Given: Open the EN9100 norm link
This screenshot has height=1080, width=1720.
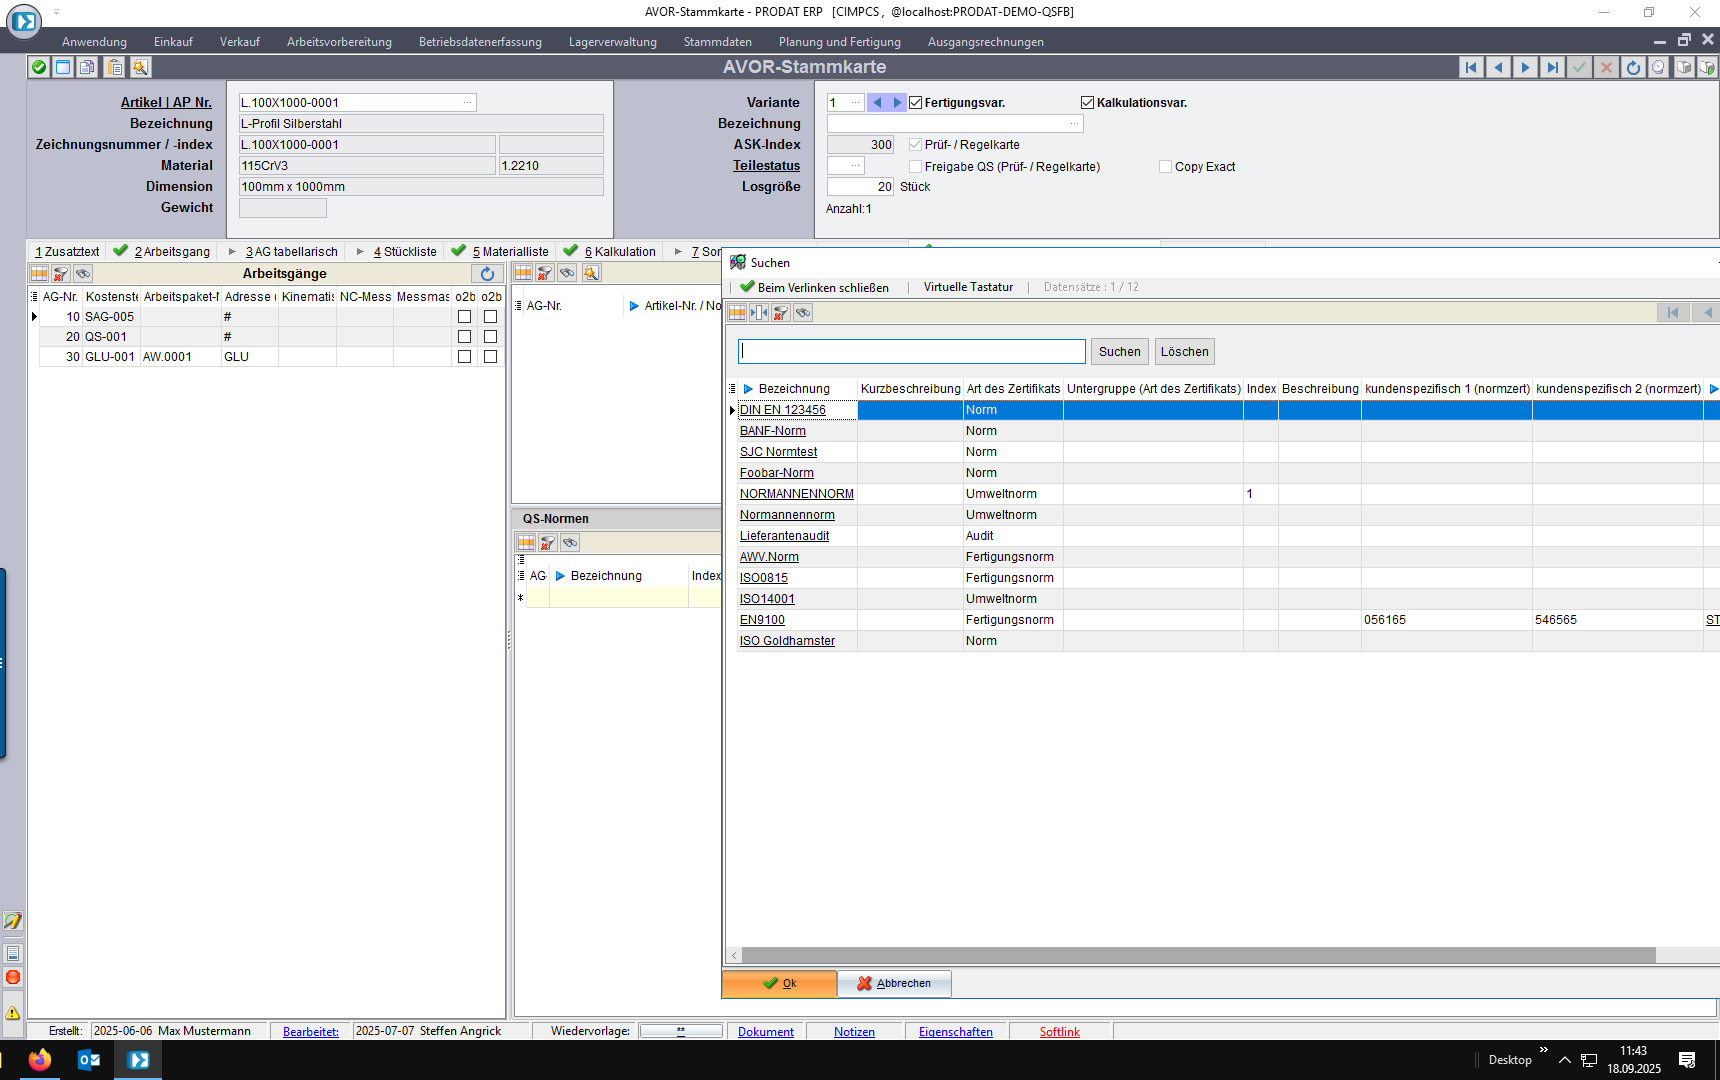Looking at the screenshot, I should click(x=762, y=620).
